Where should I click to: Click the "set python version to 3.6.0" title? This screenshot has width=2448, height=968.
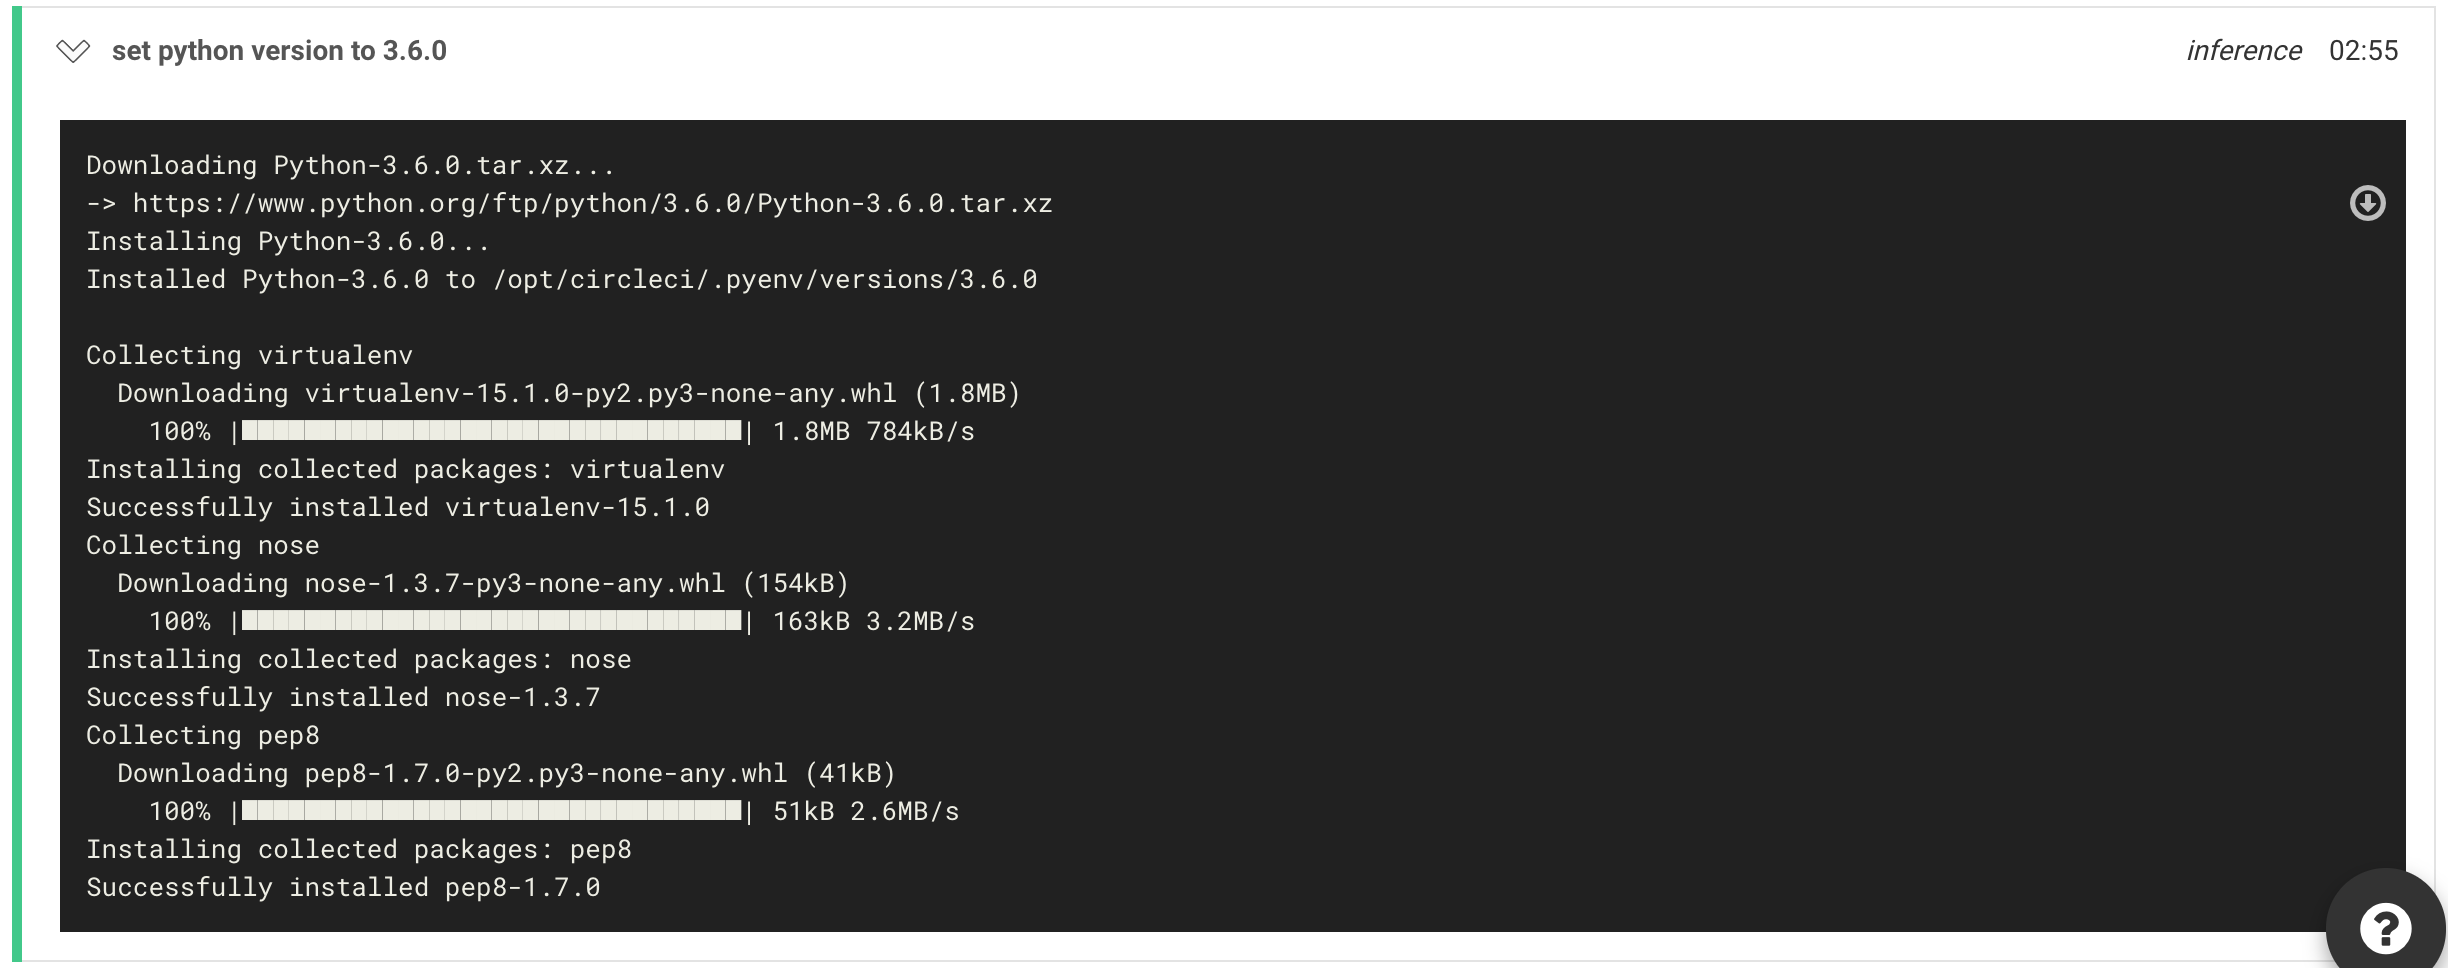click(279, 51)
